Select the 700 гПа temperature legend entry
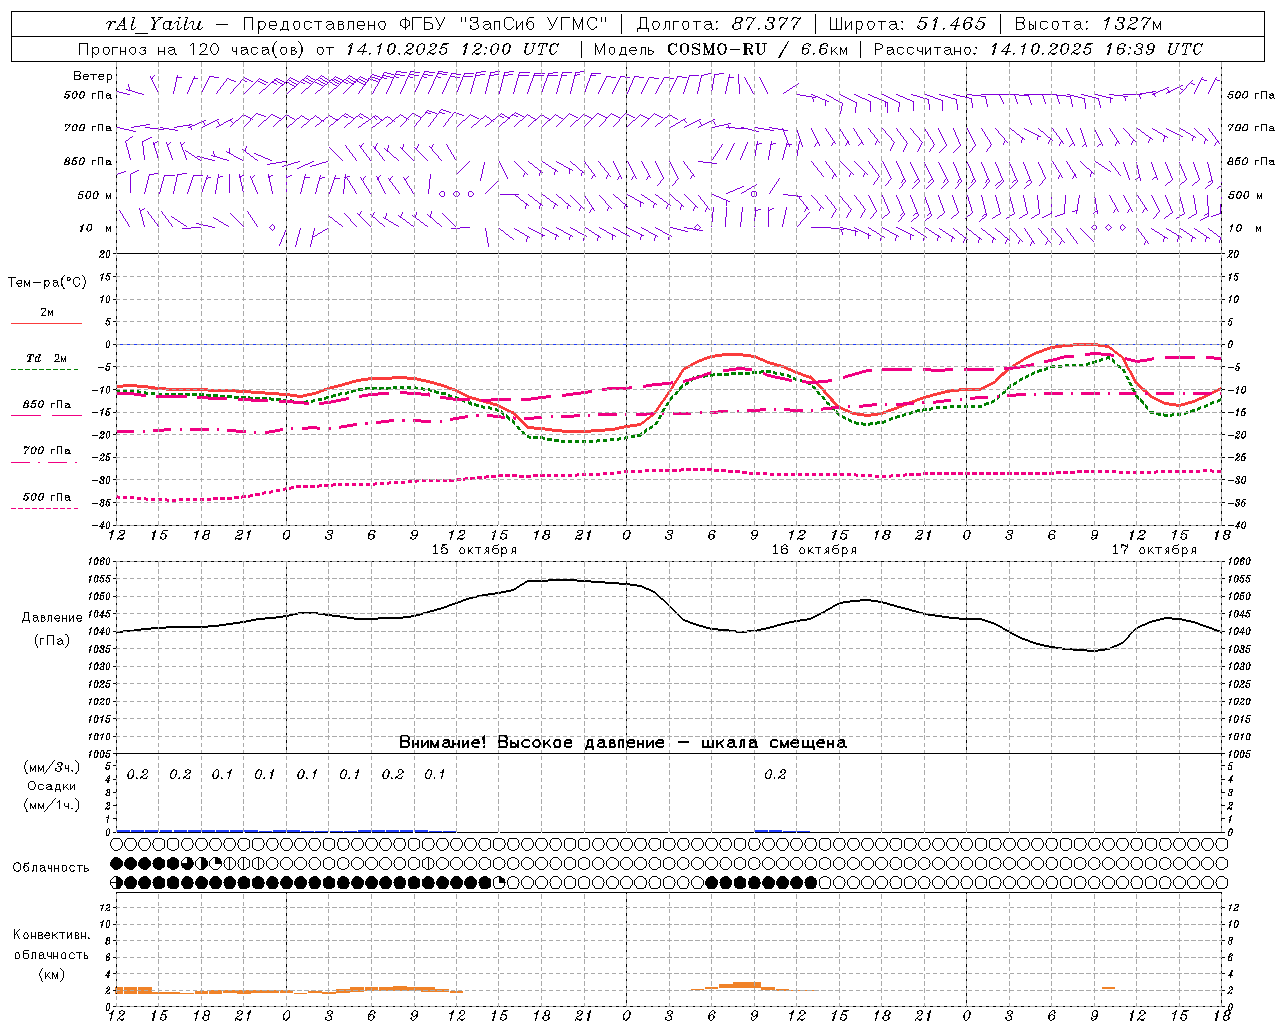Viewport: 1280px width, 1024px height. [x=47, y=450]
